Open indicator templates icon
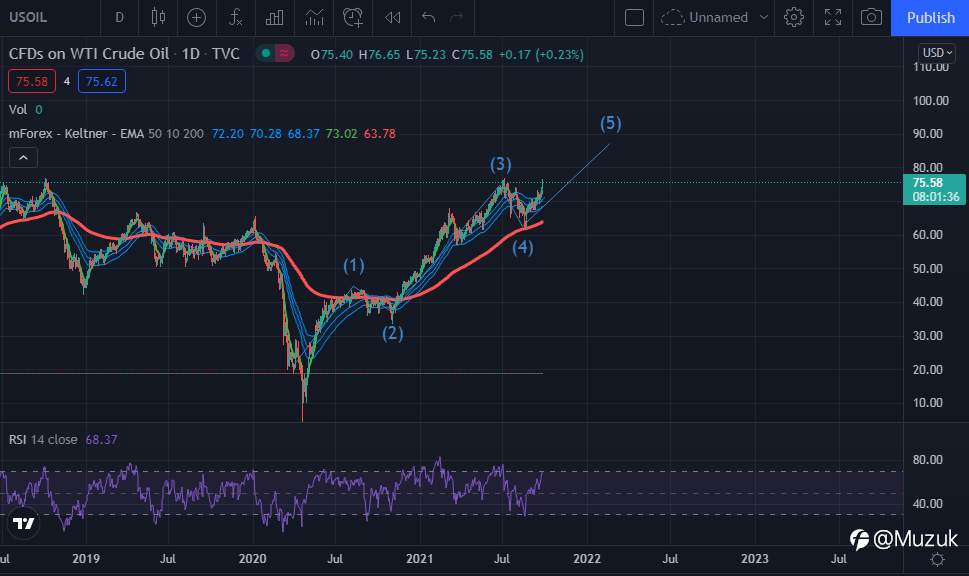Image resolution: width=969 pixels, height=576 pixels. click(314, 17)
